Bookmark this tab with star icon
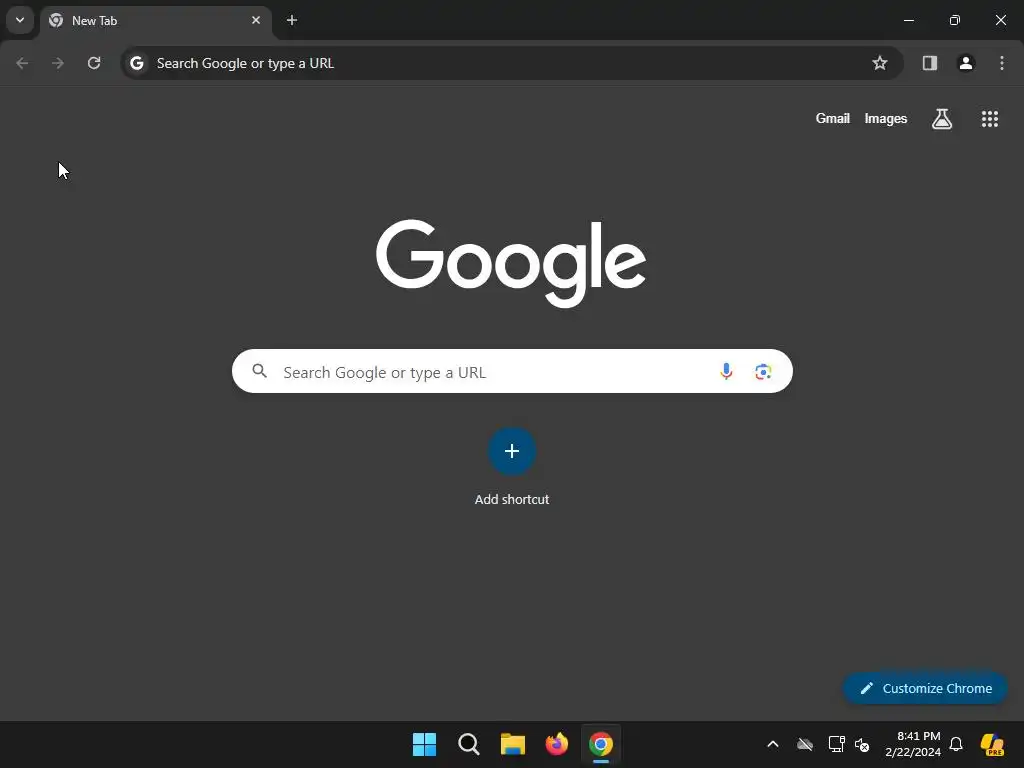This screenshot has height=768, width=1024. tap(880, 63)
